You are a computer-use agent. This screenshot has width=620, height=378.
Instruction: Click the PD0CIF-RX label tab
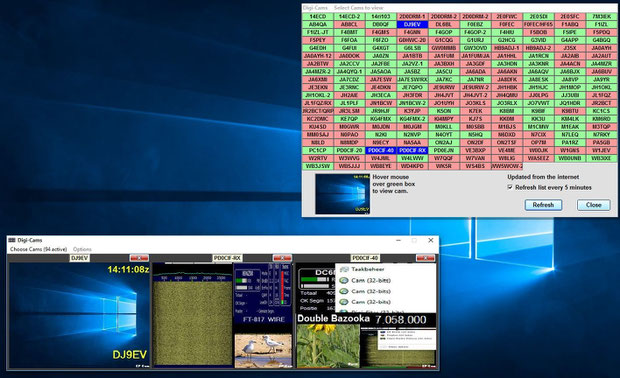pos(227,258)
